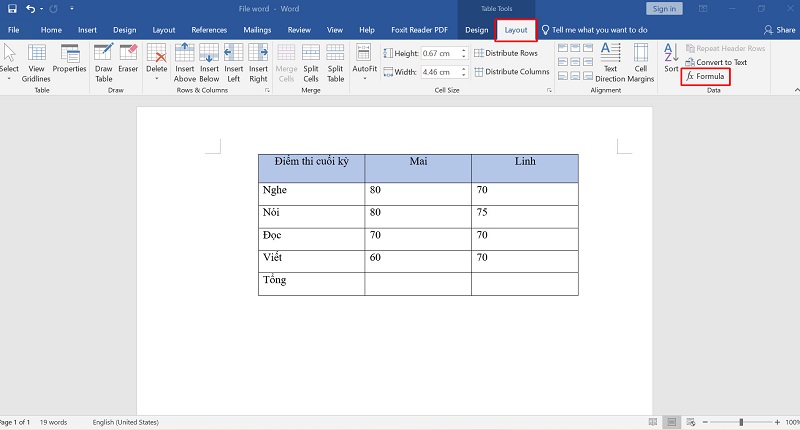
Task: Decrease column Width with the down arrow
Action: point(464,75)
